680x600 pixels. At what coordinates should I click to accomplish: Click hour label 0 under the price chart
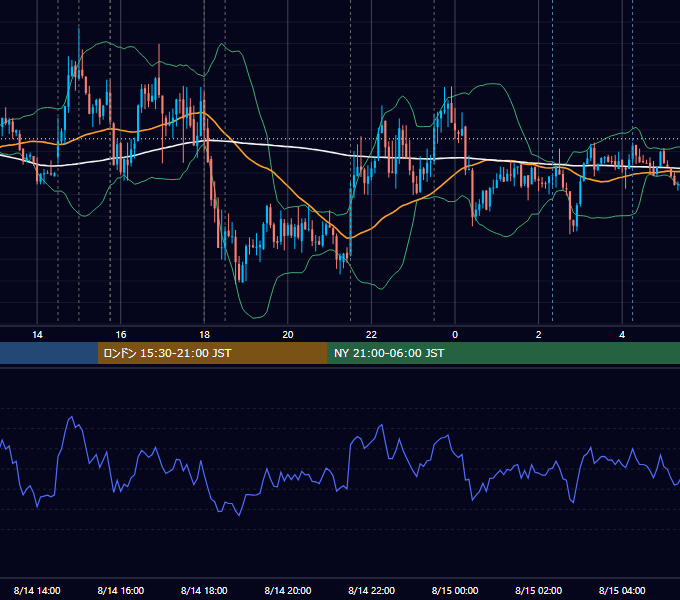[455, 334]
